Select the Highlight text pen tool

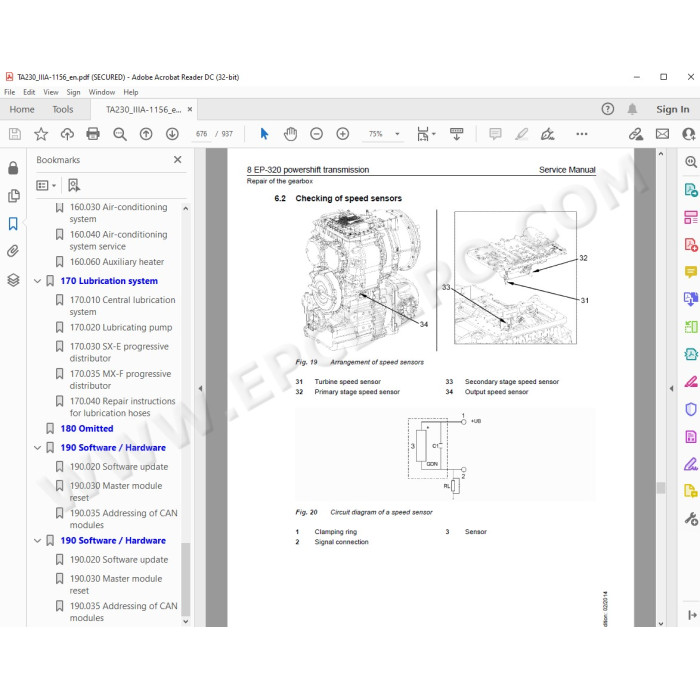tap(521, 134)
